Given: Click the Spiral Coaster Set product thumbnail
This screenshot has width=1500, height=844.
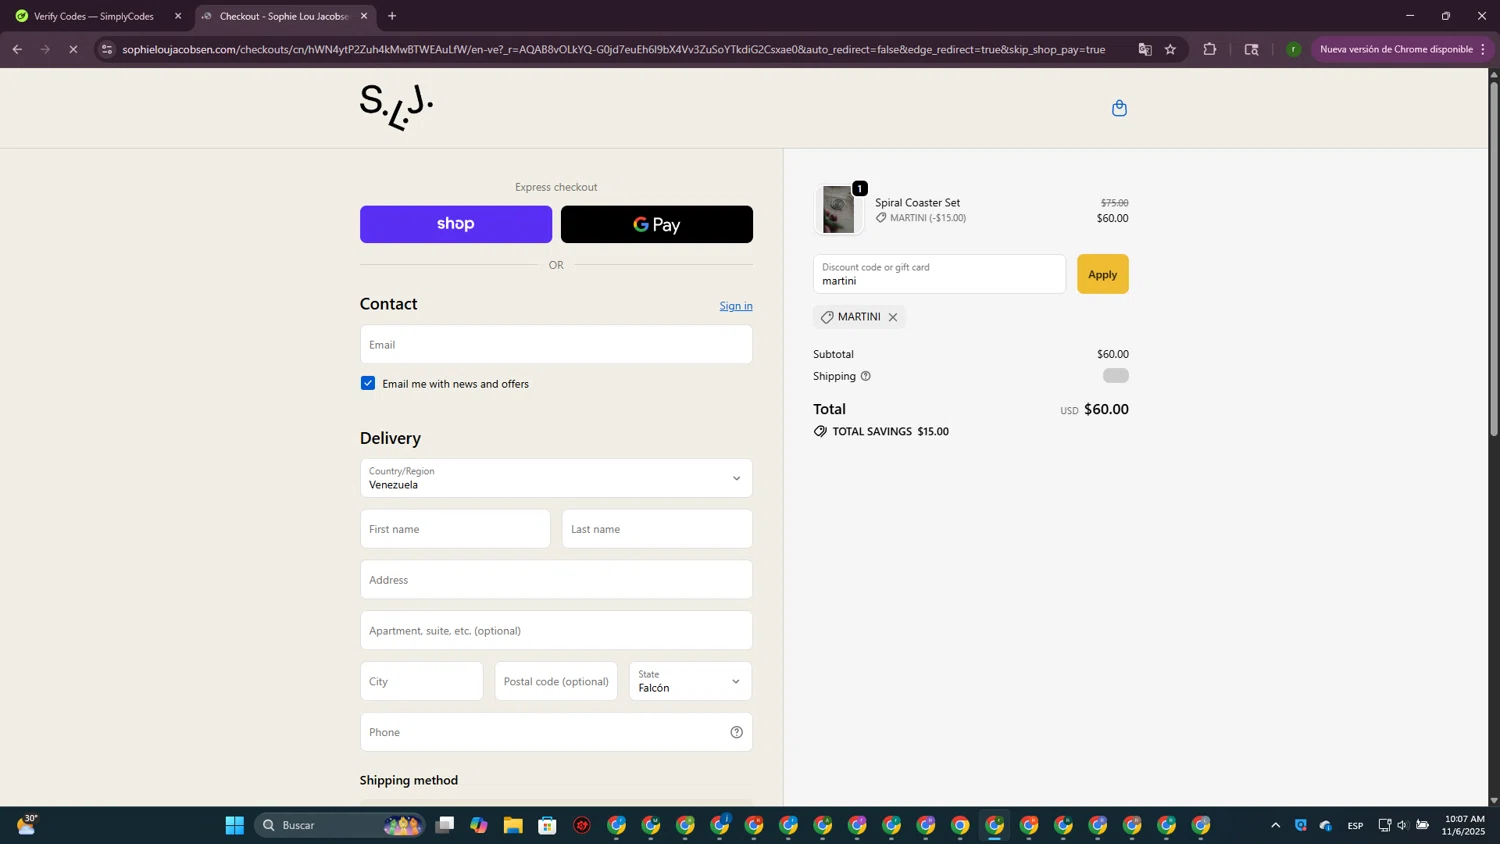Looking at the screenshot, I should [x=838, y=210].
